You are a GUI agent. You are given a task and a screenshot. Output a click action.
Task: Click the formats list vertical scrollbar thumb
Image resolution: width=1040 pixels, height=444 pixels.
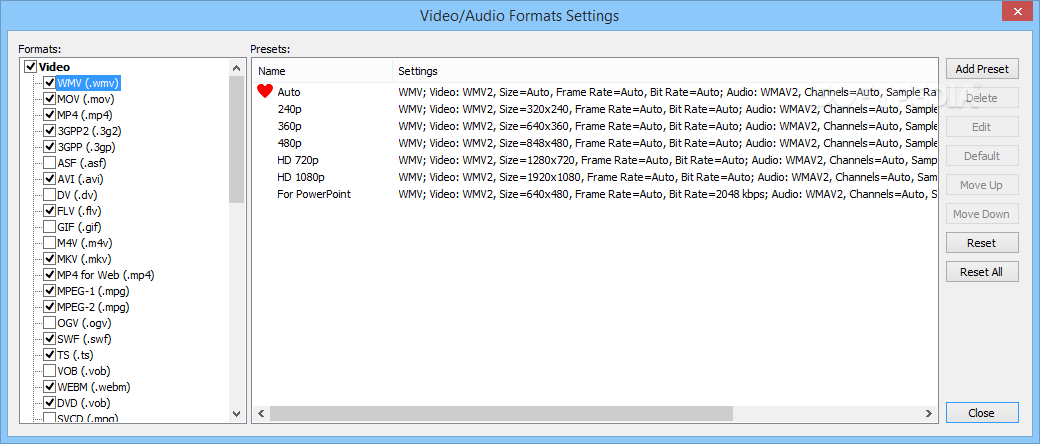tap(237, 139)
